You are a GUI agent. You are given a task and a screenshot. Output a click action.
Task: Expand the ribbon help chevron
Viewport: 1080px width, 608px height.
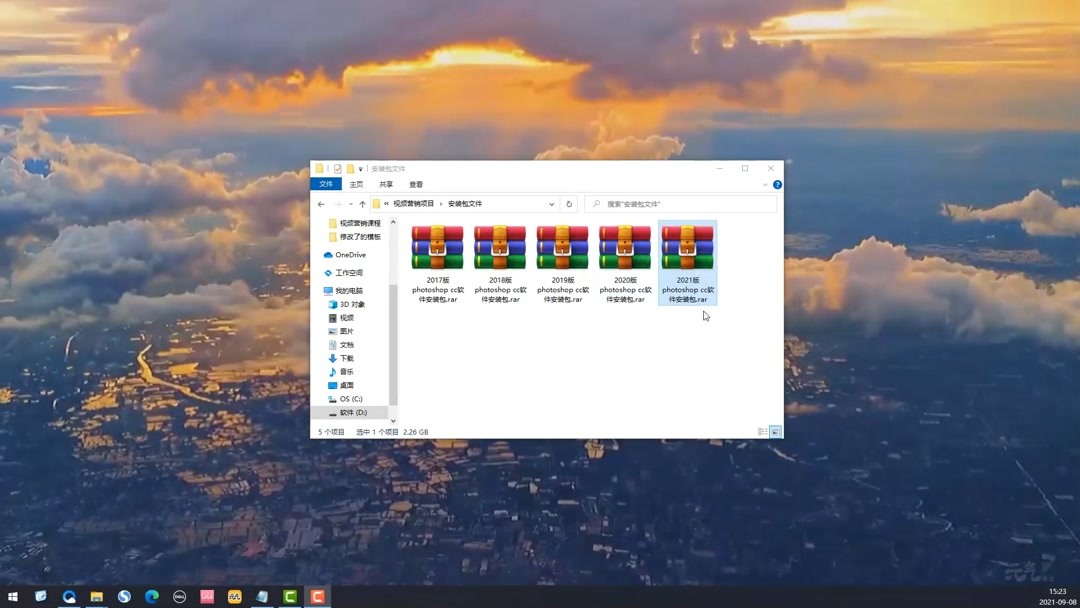[766, 184]
